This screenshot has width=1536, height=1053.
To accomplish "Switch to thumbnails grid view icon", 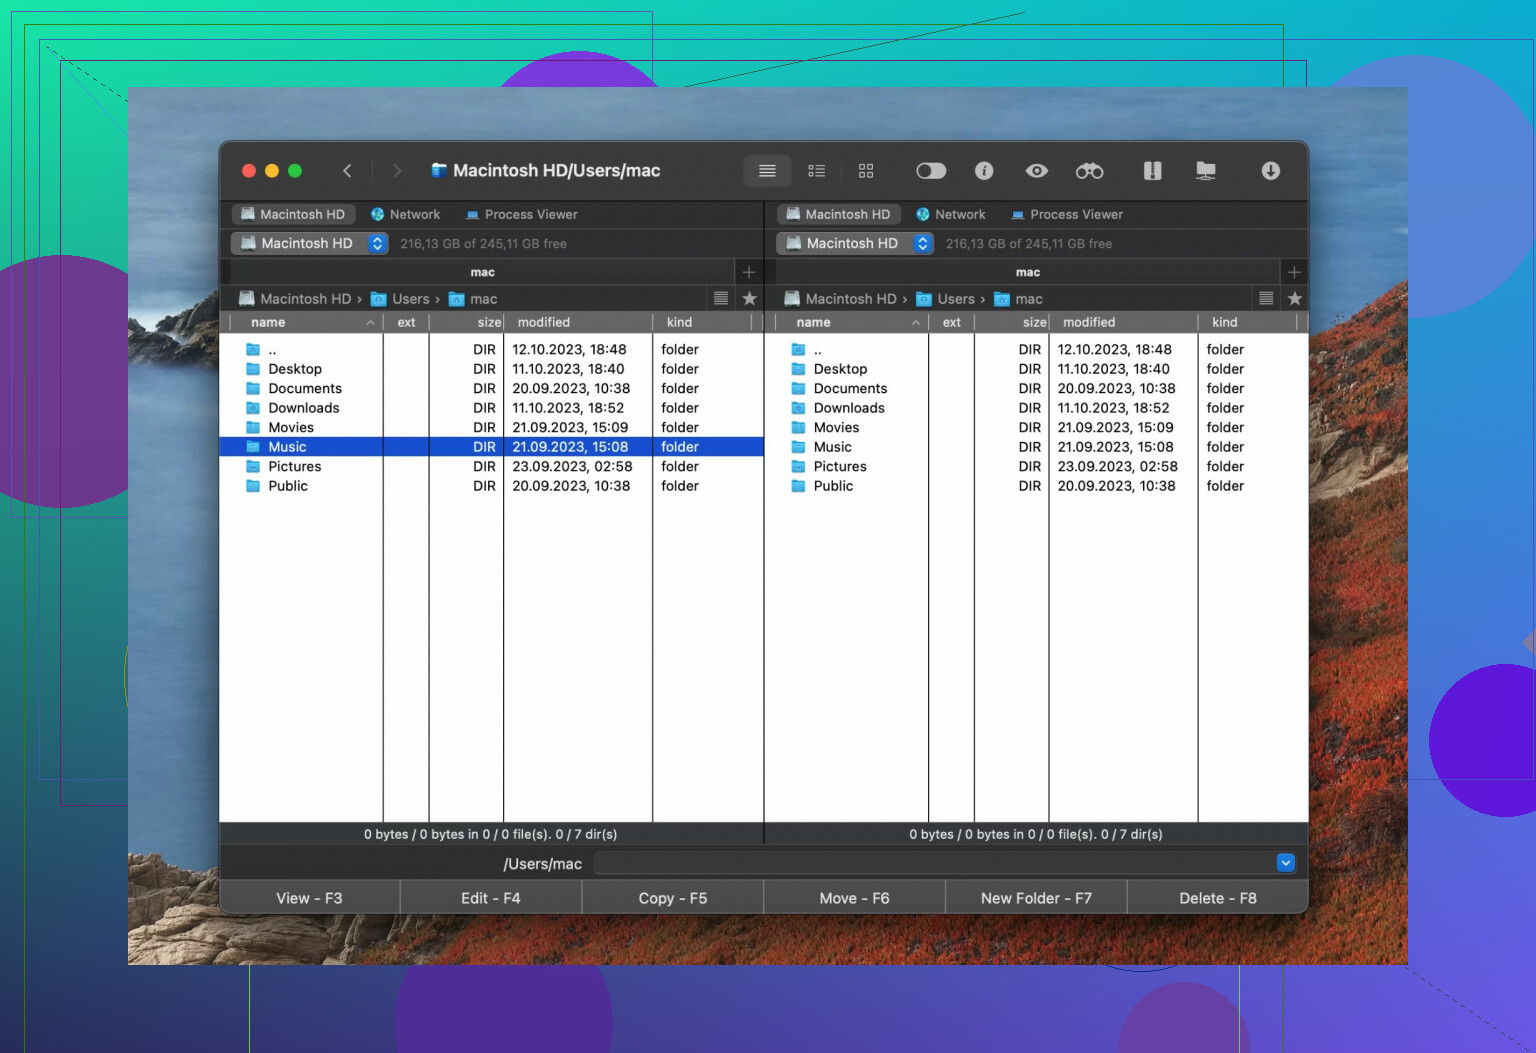I will (x=866, y=171).
